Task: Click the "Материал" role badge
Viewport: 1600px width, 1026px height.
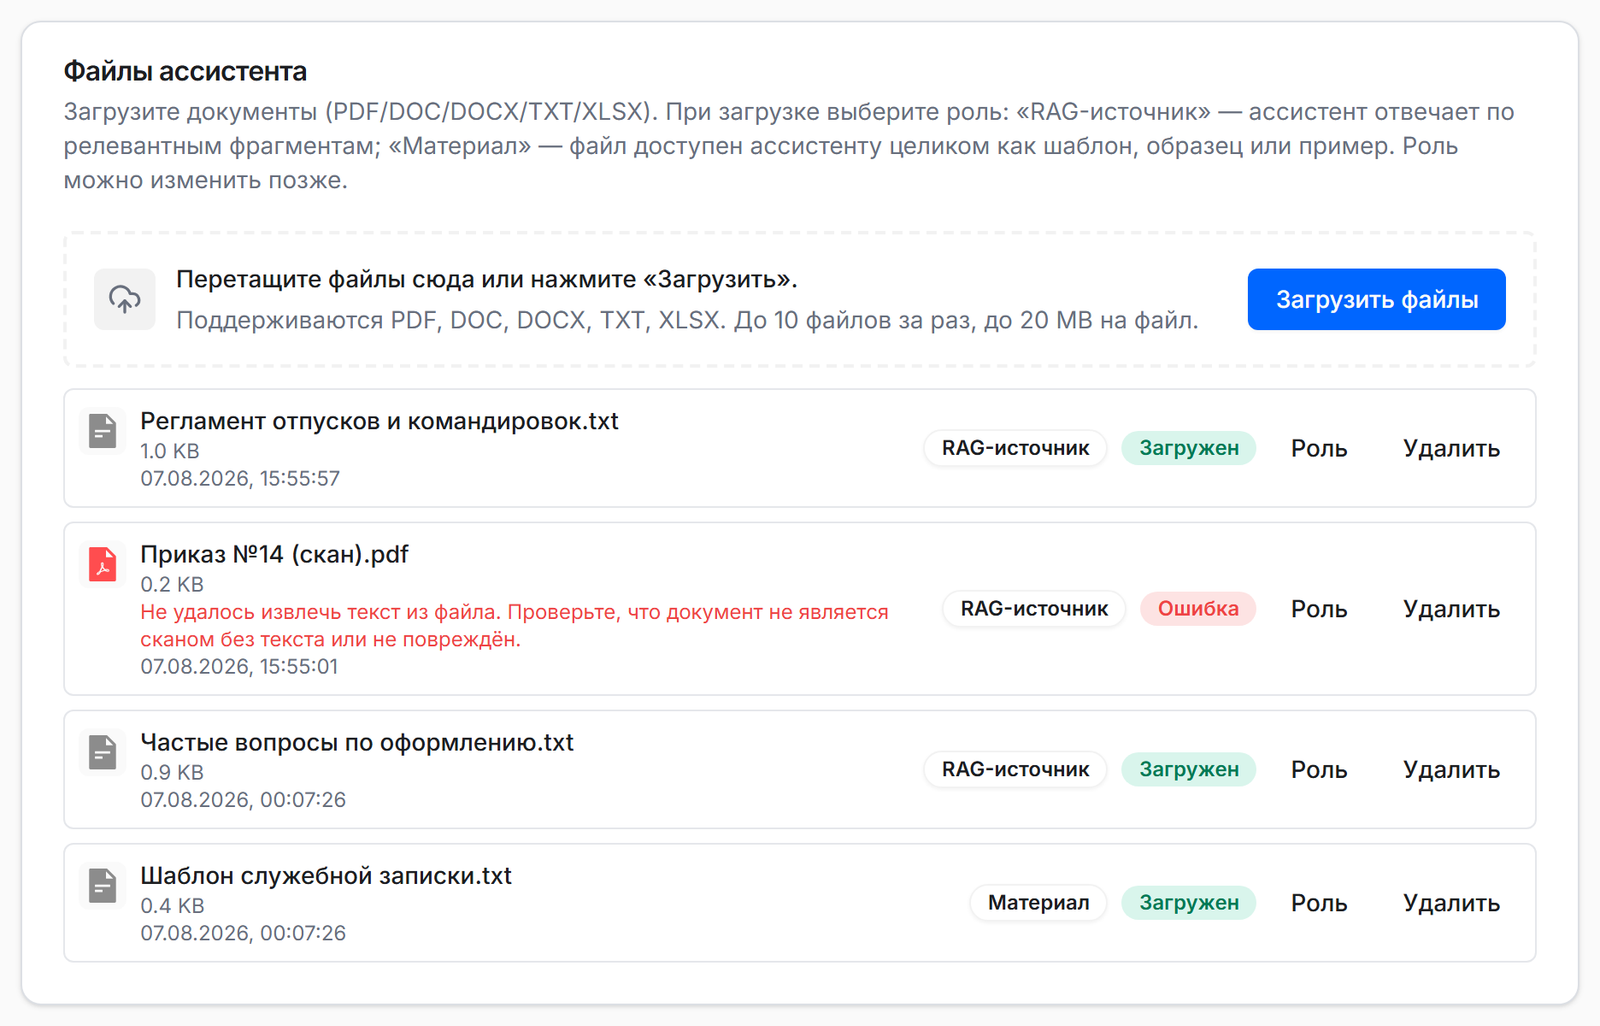Action: 1038,903
